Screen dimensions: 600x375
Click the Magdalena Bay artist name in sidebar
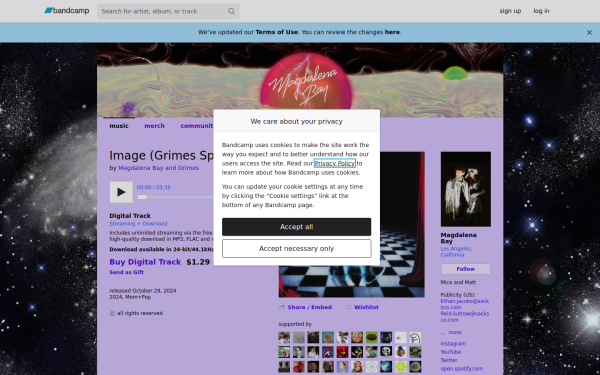pyautogui.click(x=458, y=238)
